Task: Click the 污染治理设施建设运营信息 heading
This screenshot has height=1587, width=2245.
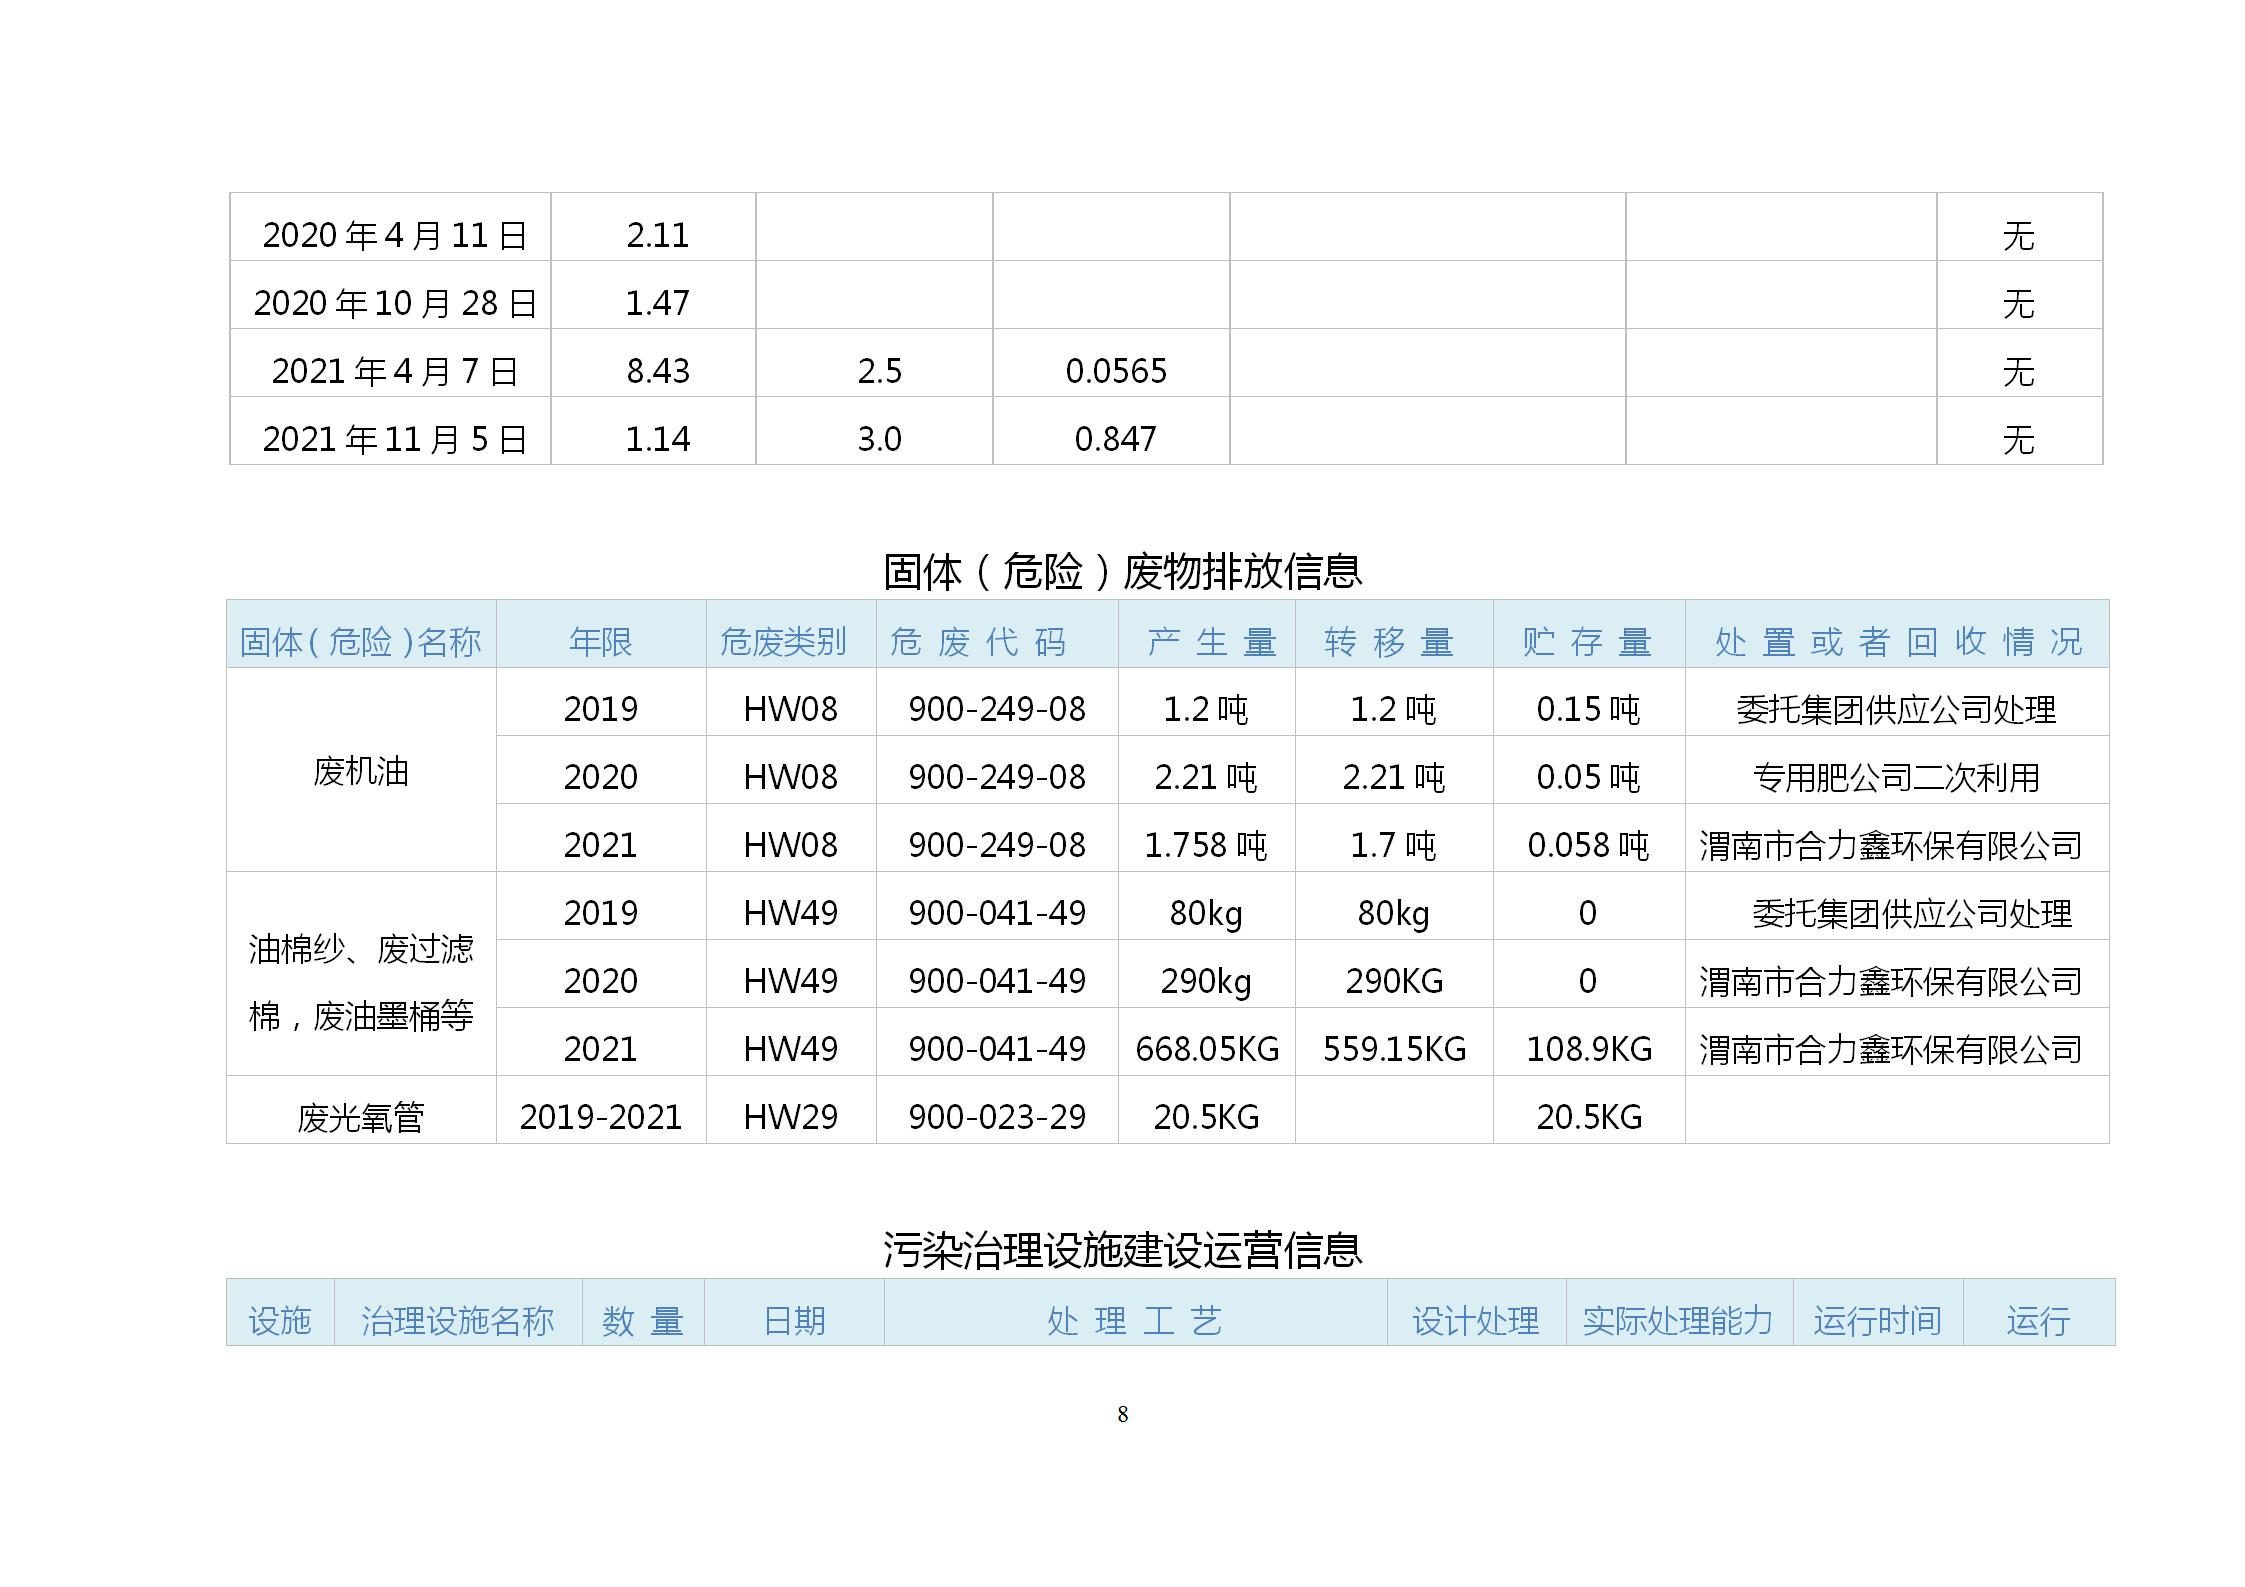Action: 1122,1249
